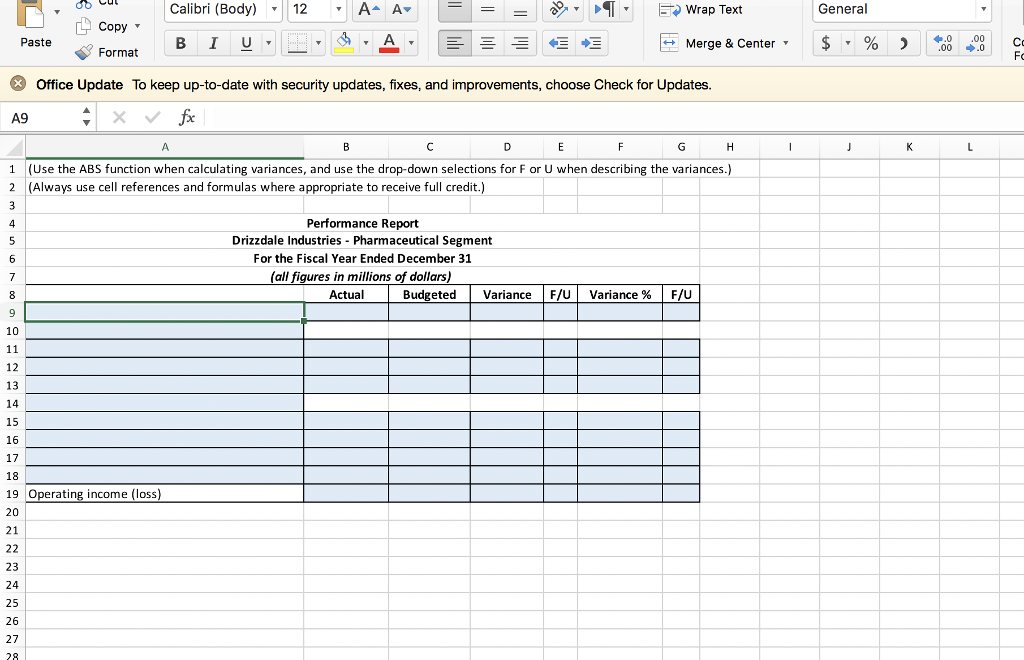This screenshot has height=660, width=1024.
Task: Apply bold formatting
Action: tap(180, 43)
